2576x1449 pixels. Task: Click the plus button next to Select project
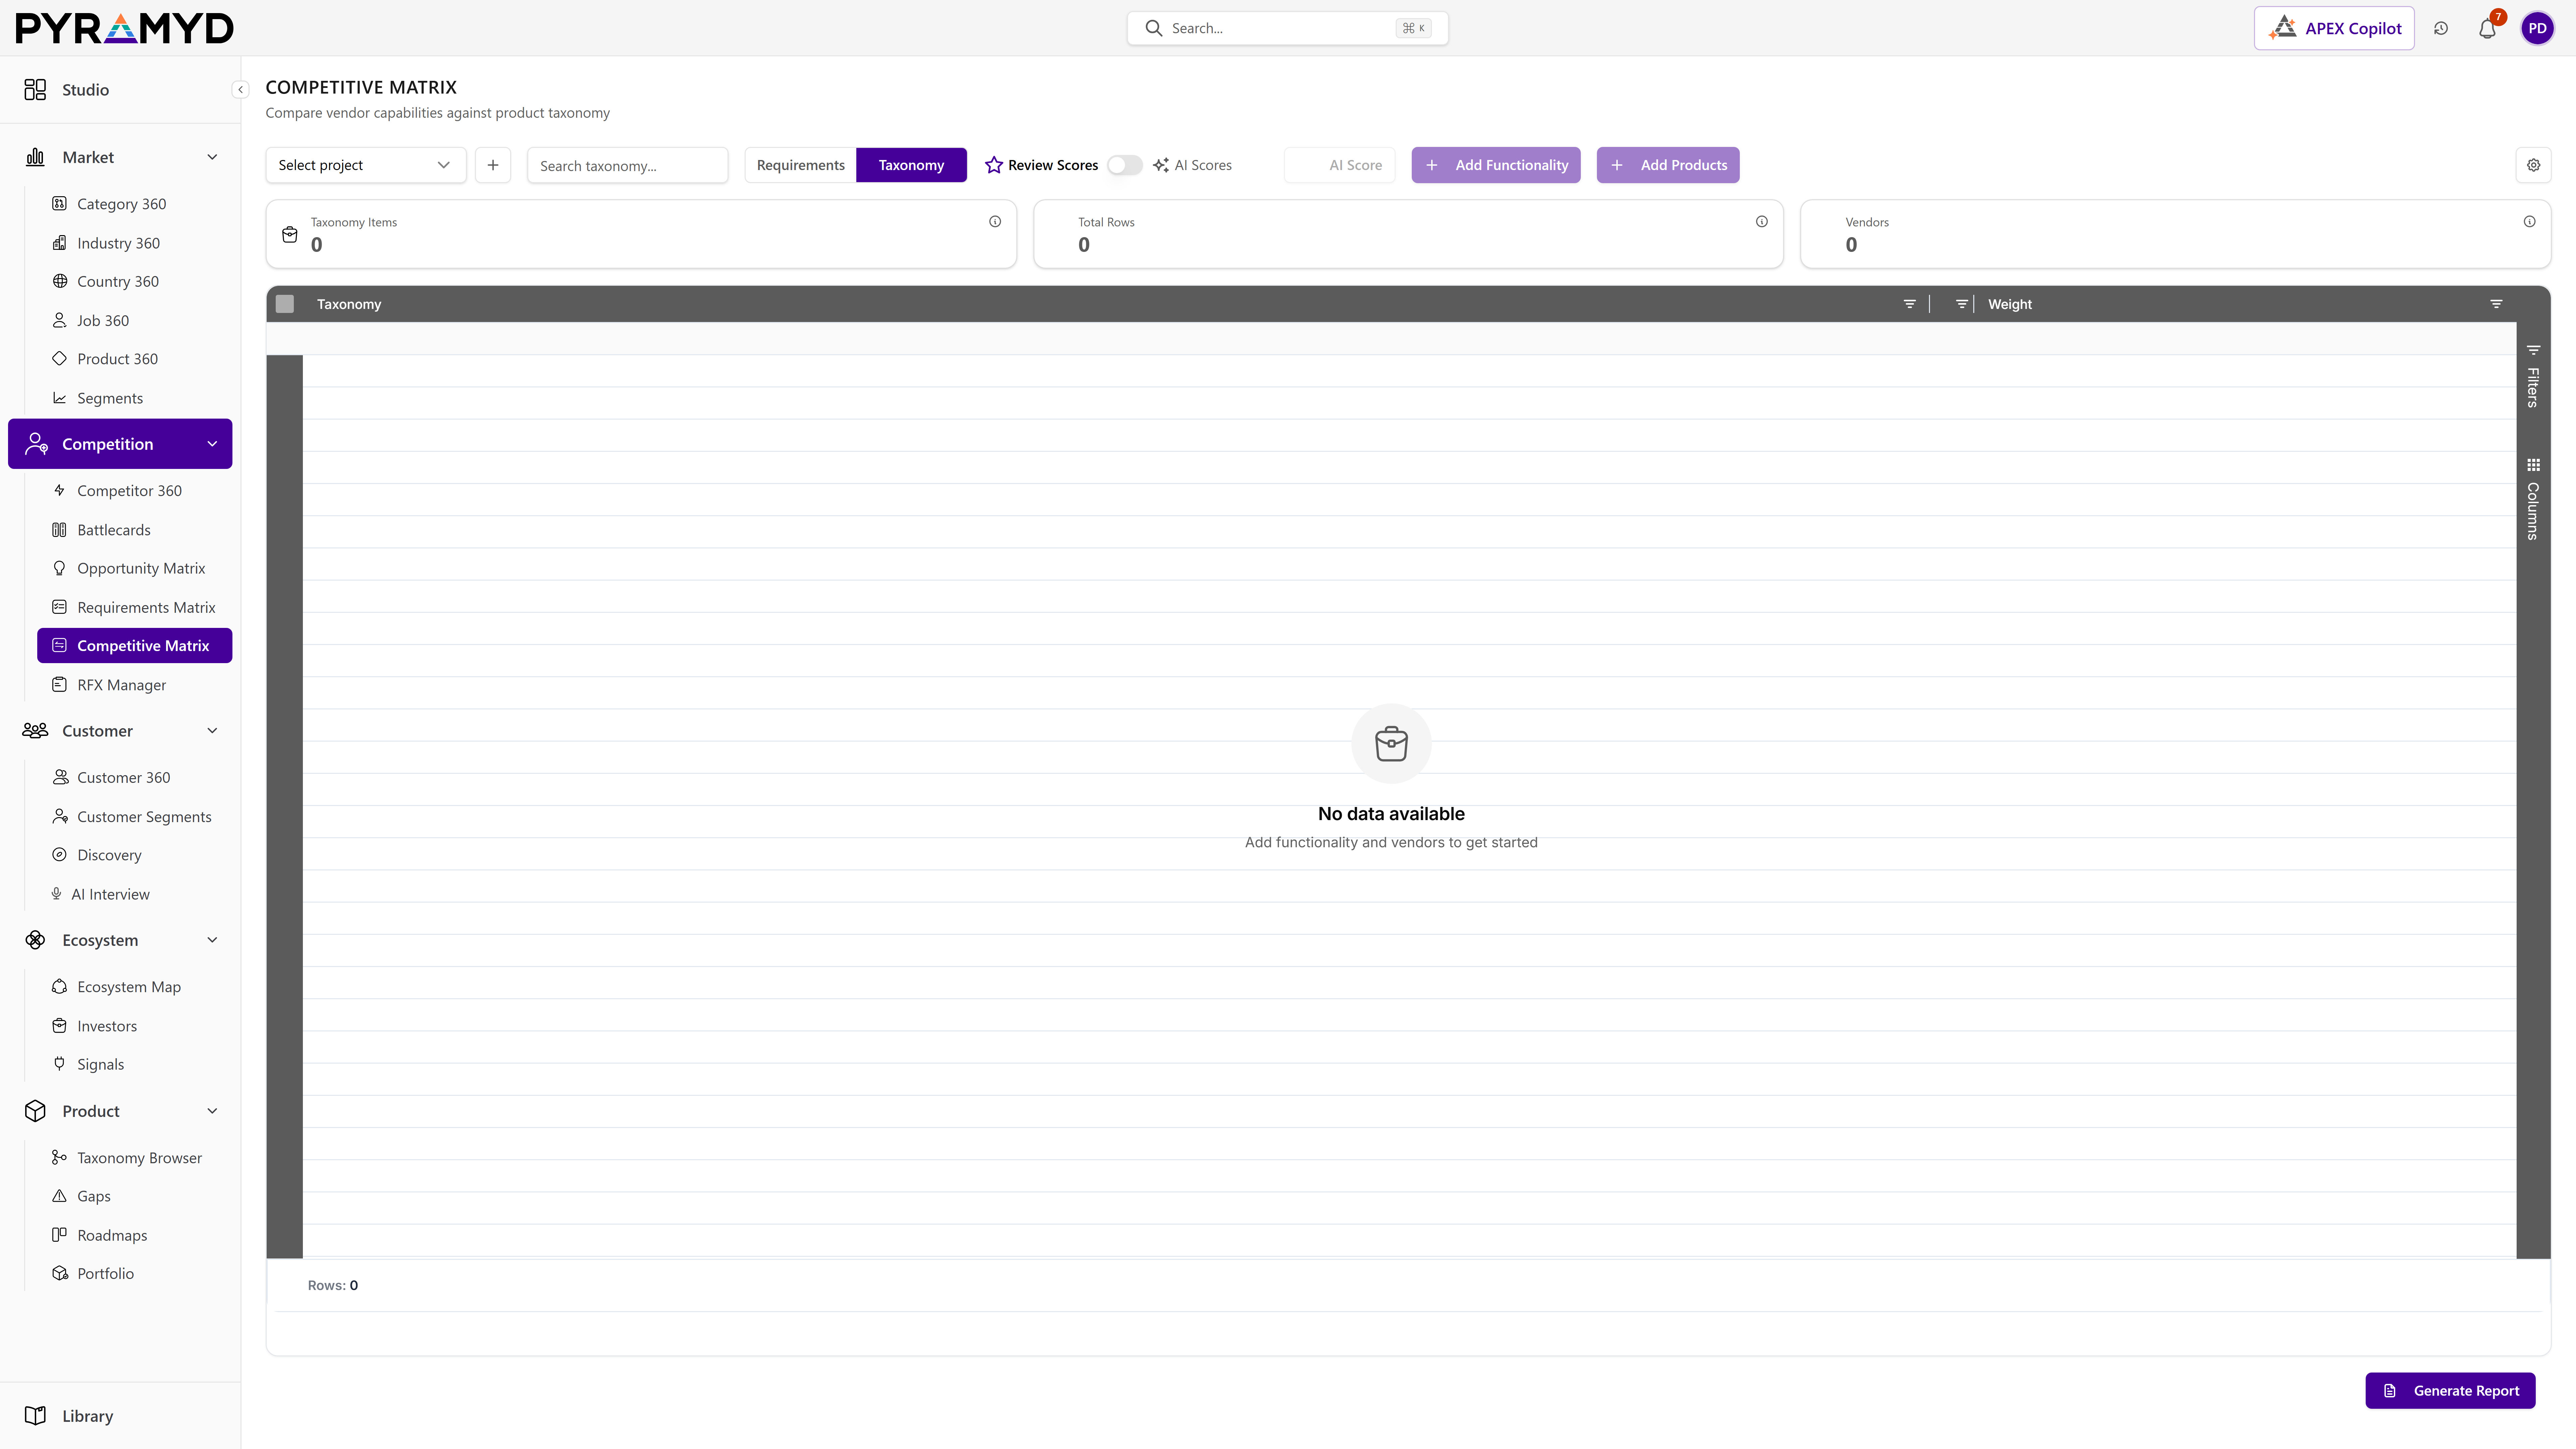point(493,165)
